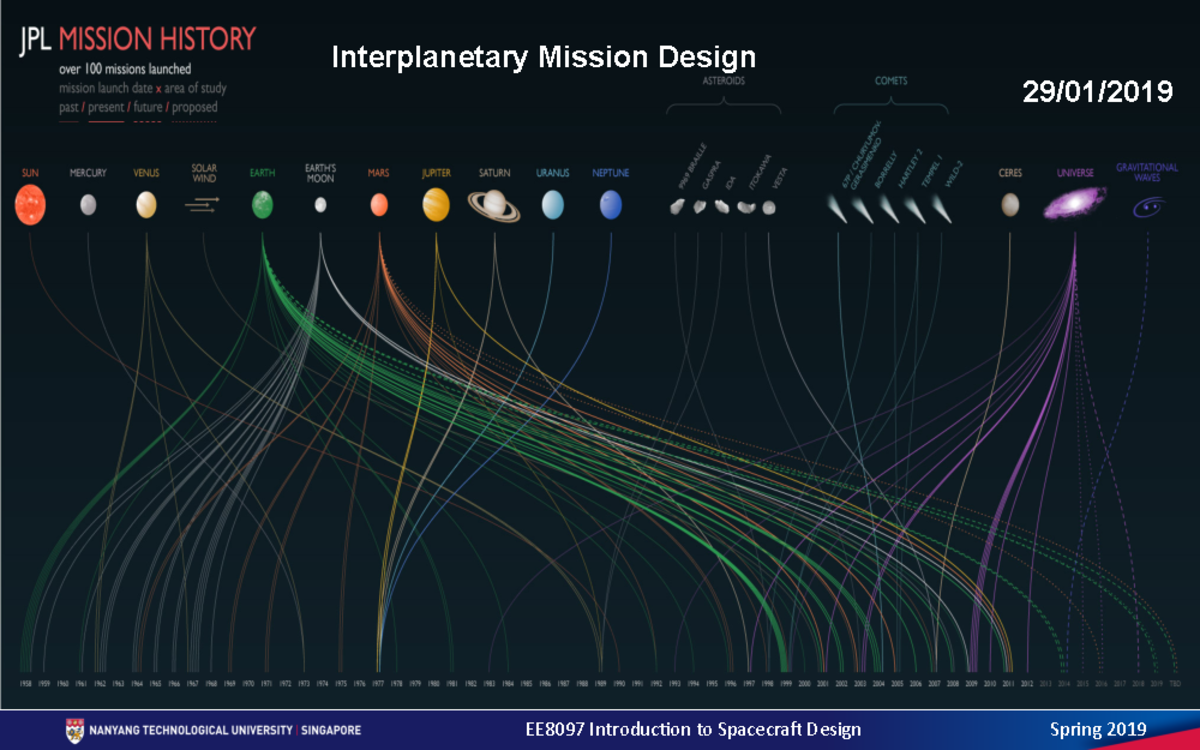
Task: Toggle the Gaspra asteroid marker
Action: pyautogui.click(x=698, y=206)
